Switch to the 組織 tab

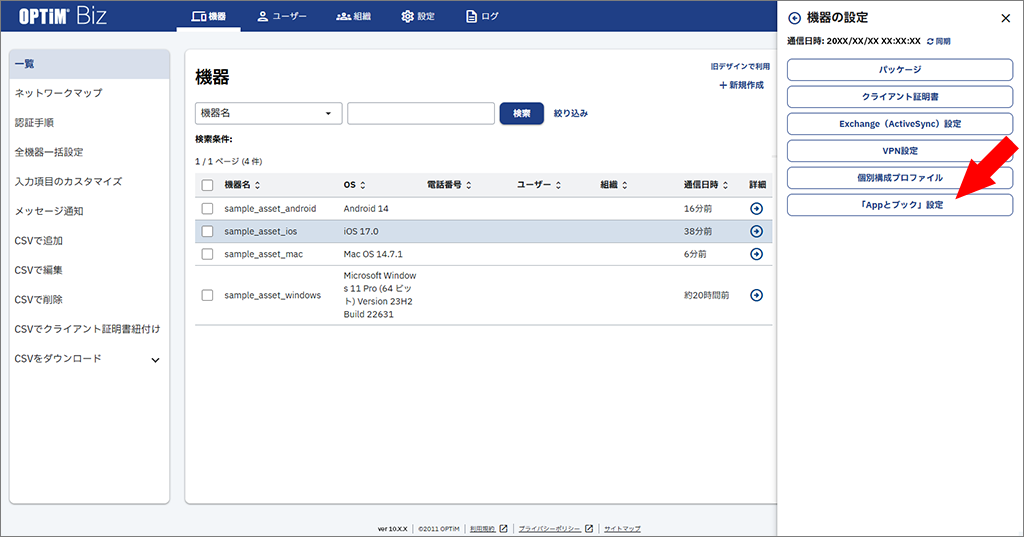[x=353, y=16]
